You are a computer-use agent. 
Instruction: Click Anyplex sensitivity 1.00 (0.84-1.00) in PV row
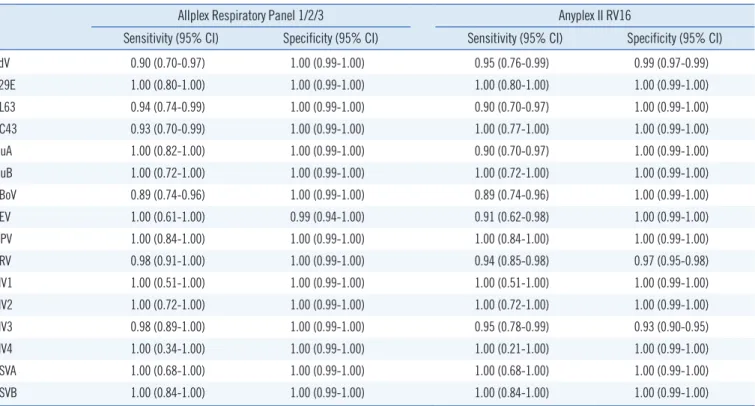tap(511, 239)
